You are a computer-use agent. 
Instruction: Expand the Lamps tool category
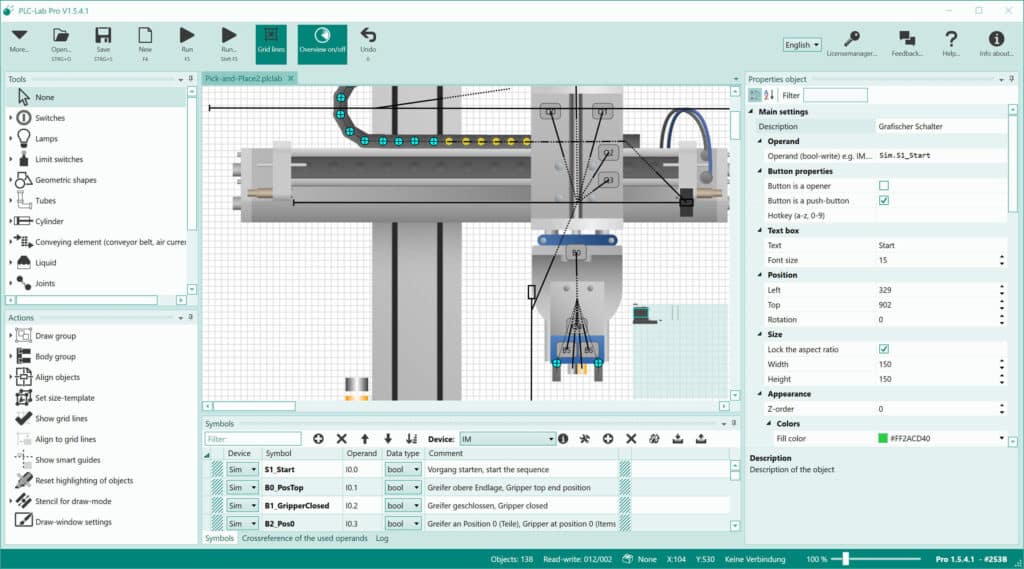(x=10, y=138)
